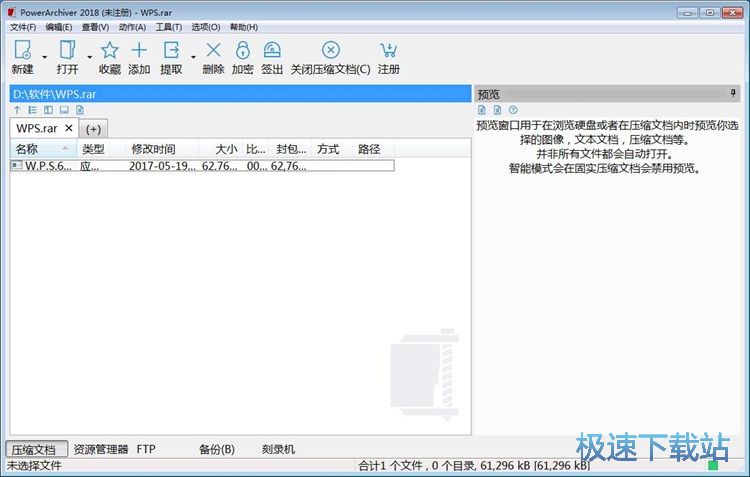Click the 合计1 个文件 status bar text
Screen dimensions: 750x477
pos(474,466)
